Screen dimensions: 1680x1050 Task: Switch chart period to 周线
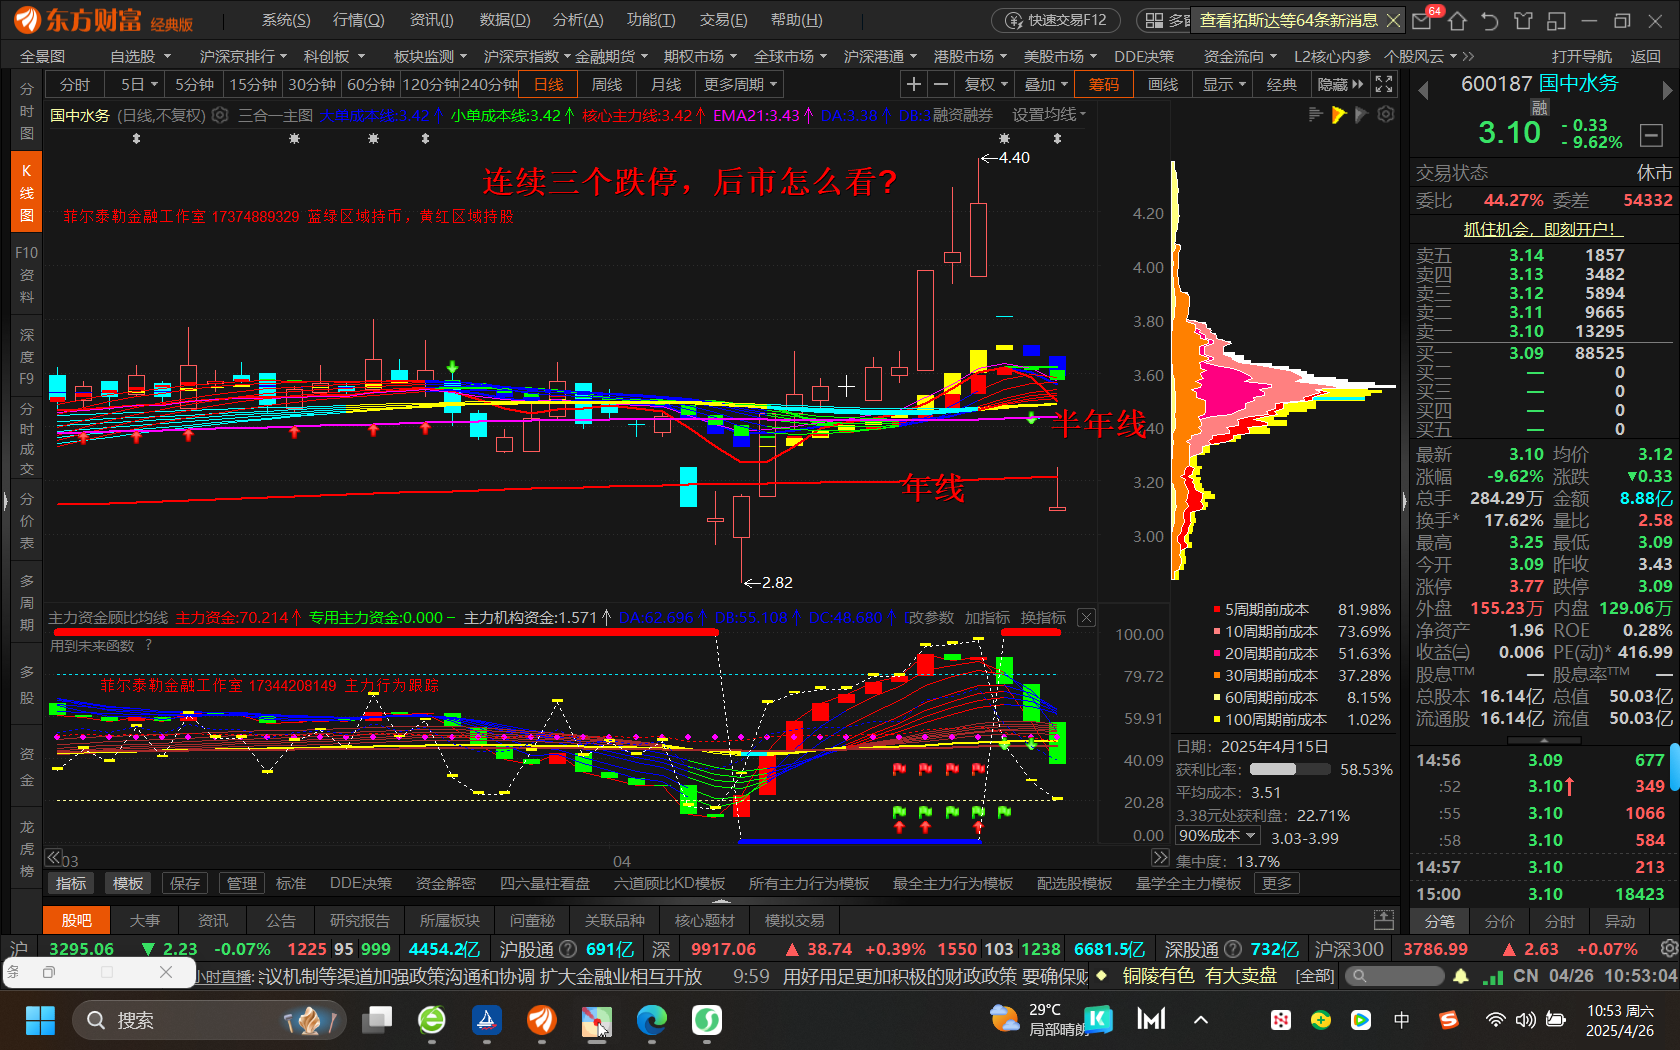[x=607, y=85]
